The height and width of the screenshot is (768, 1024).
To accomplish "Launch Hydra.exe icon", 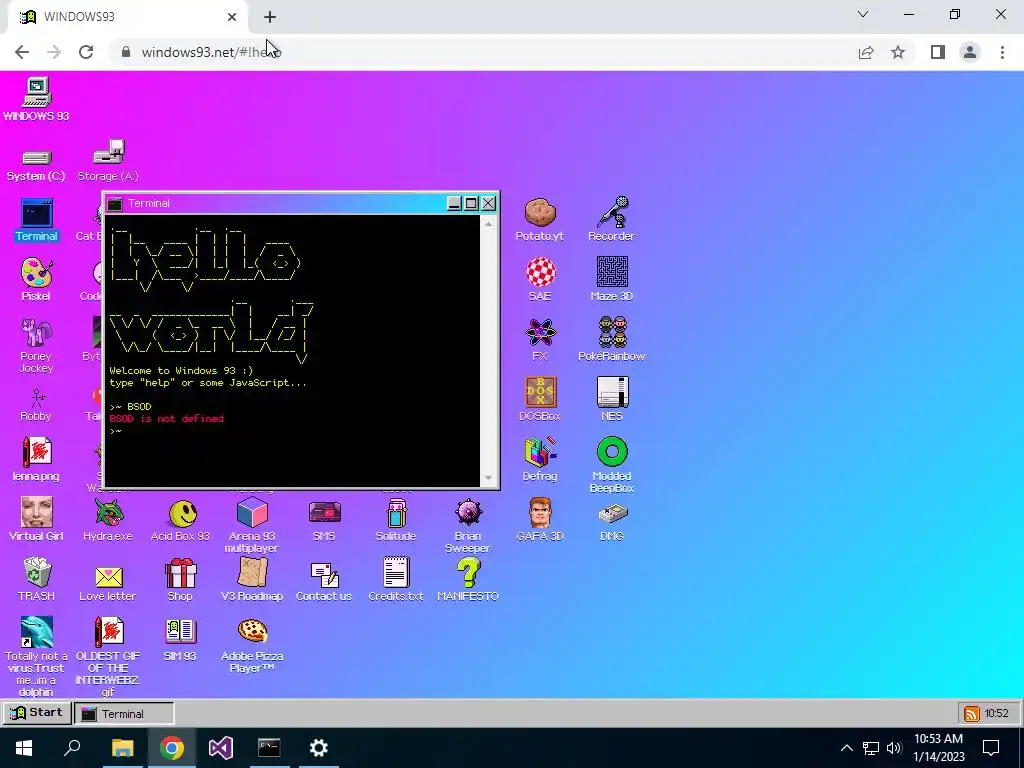I will (x=108, y=513).
